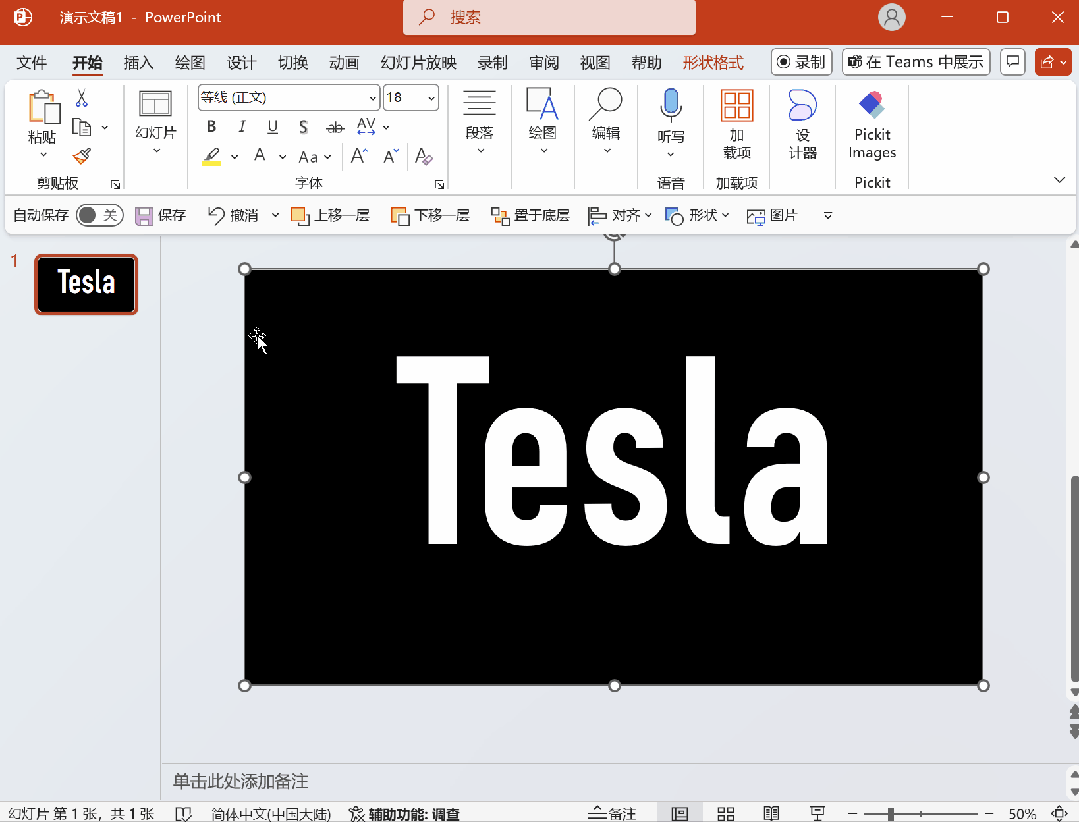Insert a new slide via the slide icon
Screen dimensions: 1079x822
tap(156, 103)
